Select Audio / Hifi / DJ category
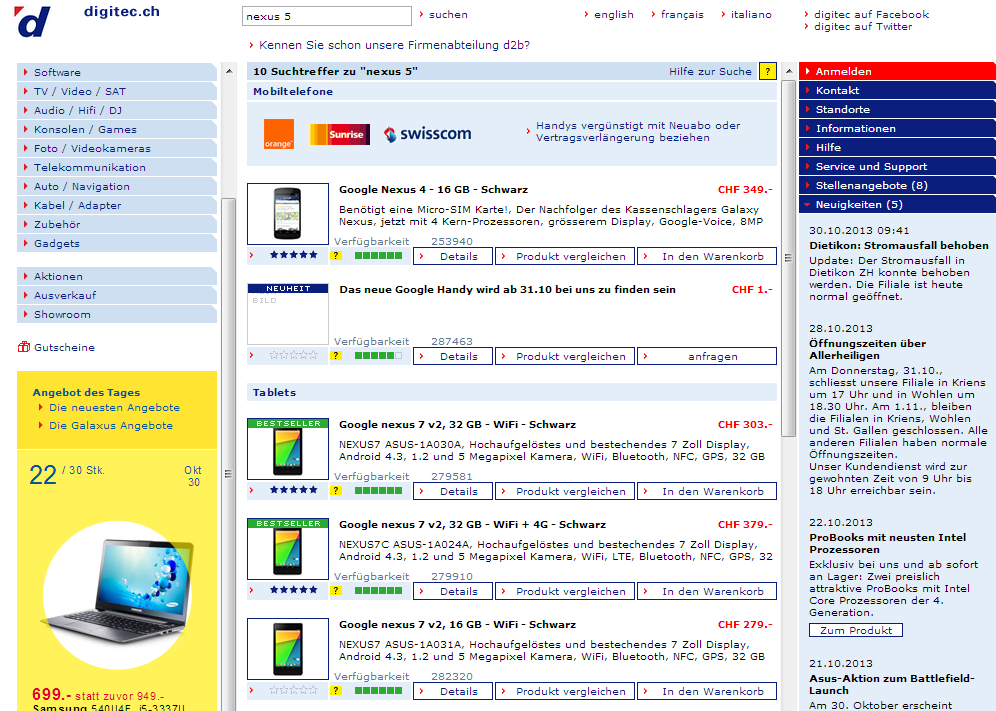This screenshot has width=996, height=711. [x=117, y=111]
